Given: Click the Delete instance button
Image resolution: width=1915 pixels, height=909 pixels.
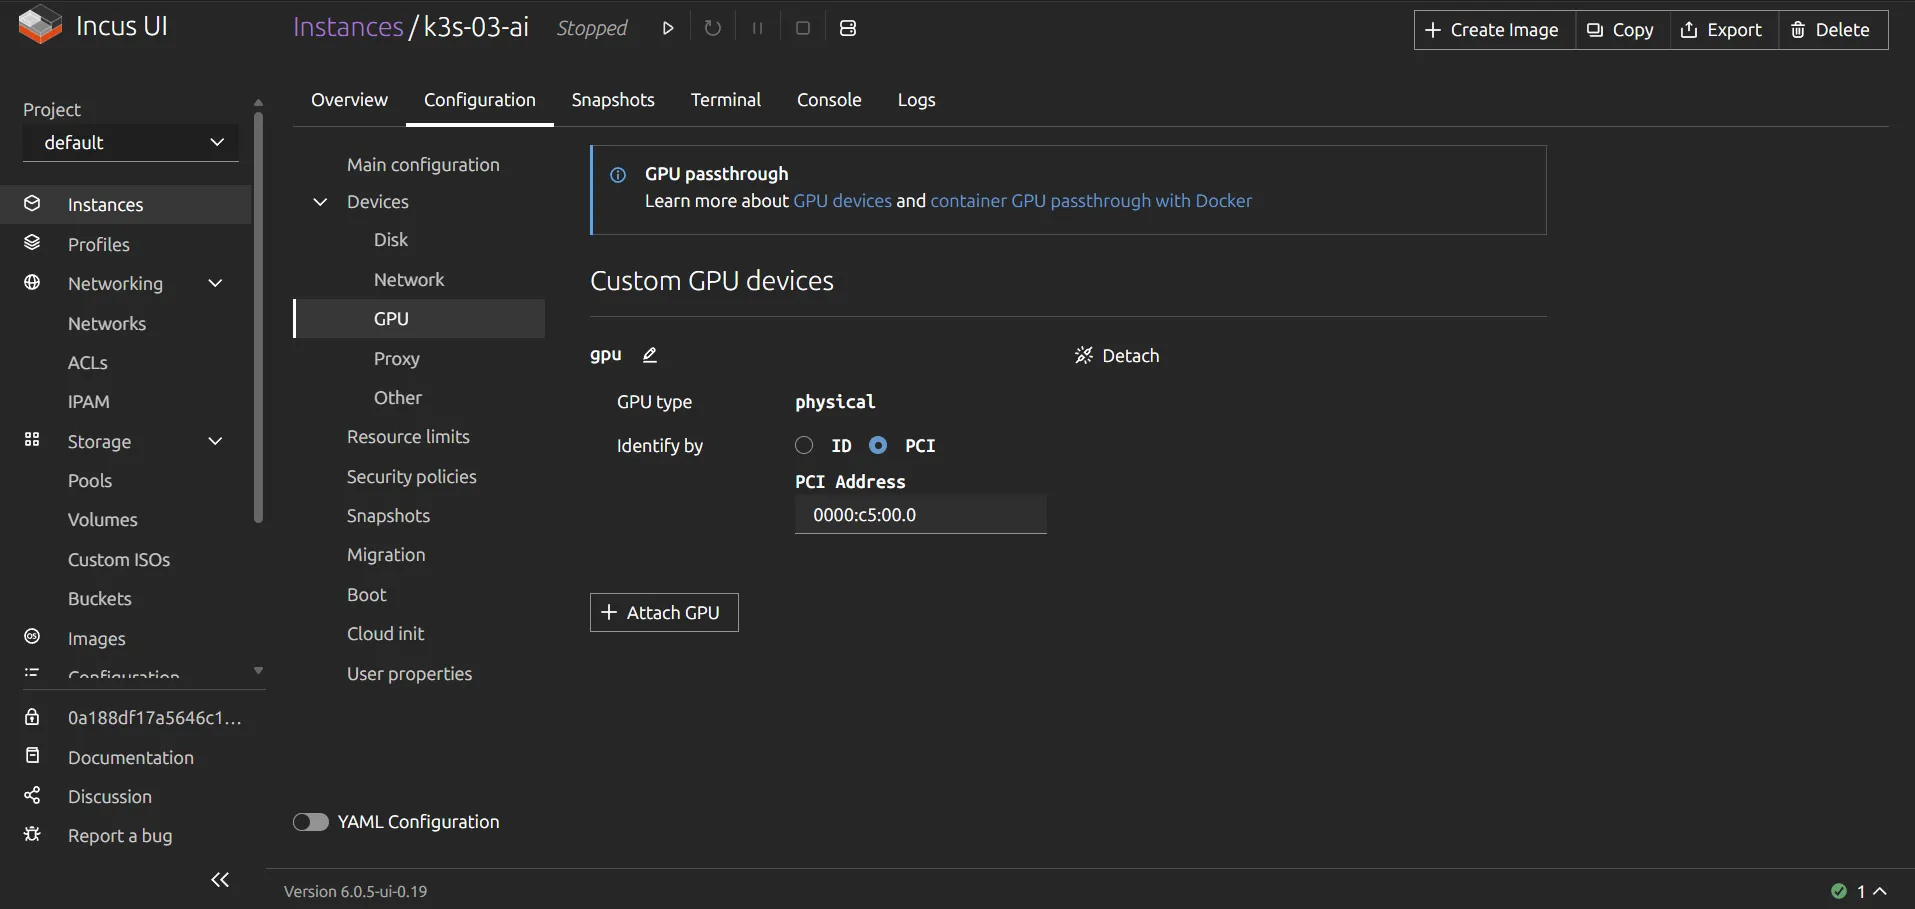Looking at the screenshot, I should 1833,30.
